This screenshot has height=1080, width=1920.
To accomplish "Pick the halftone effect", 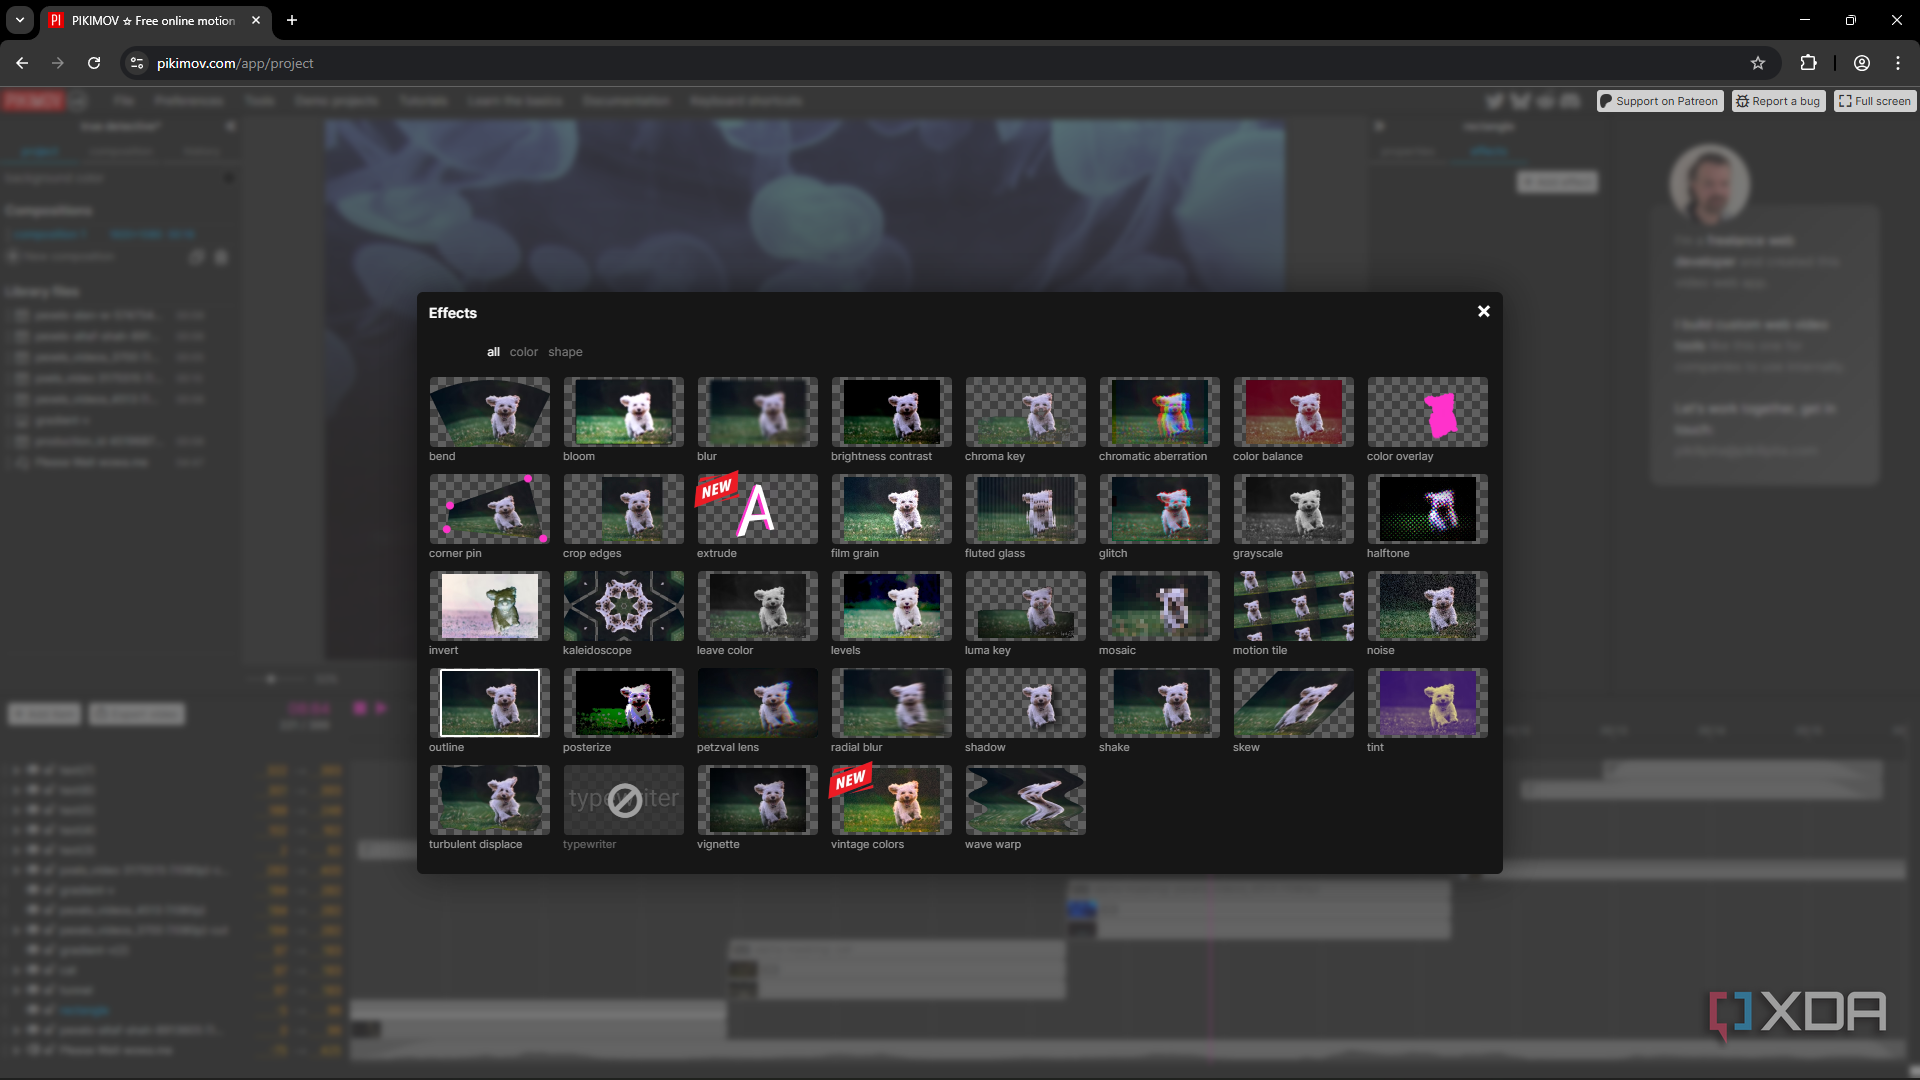I will click(1427, 508).
